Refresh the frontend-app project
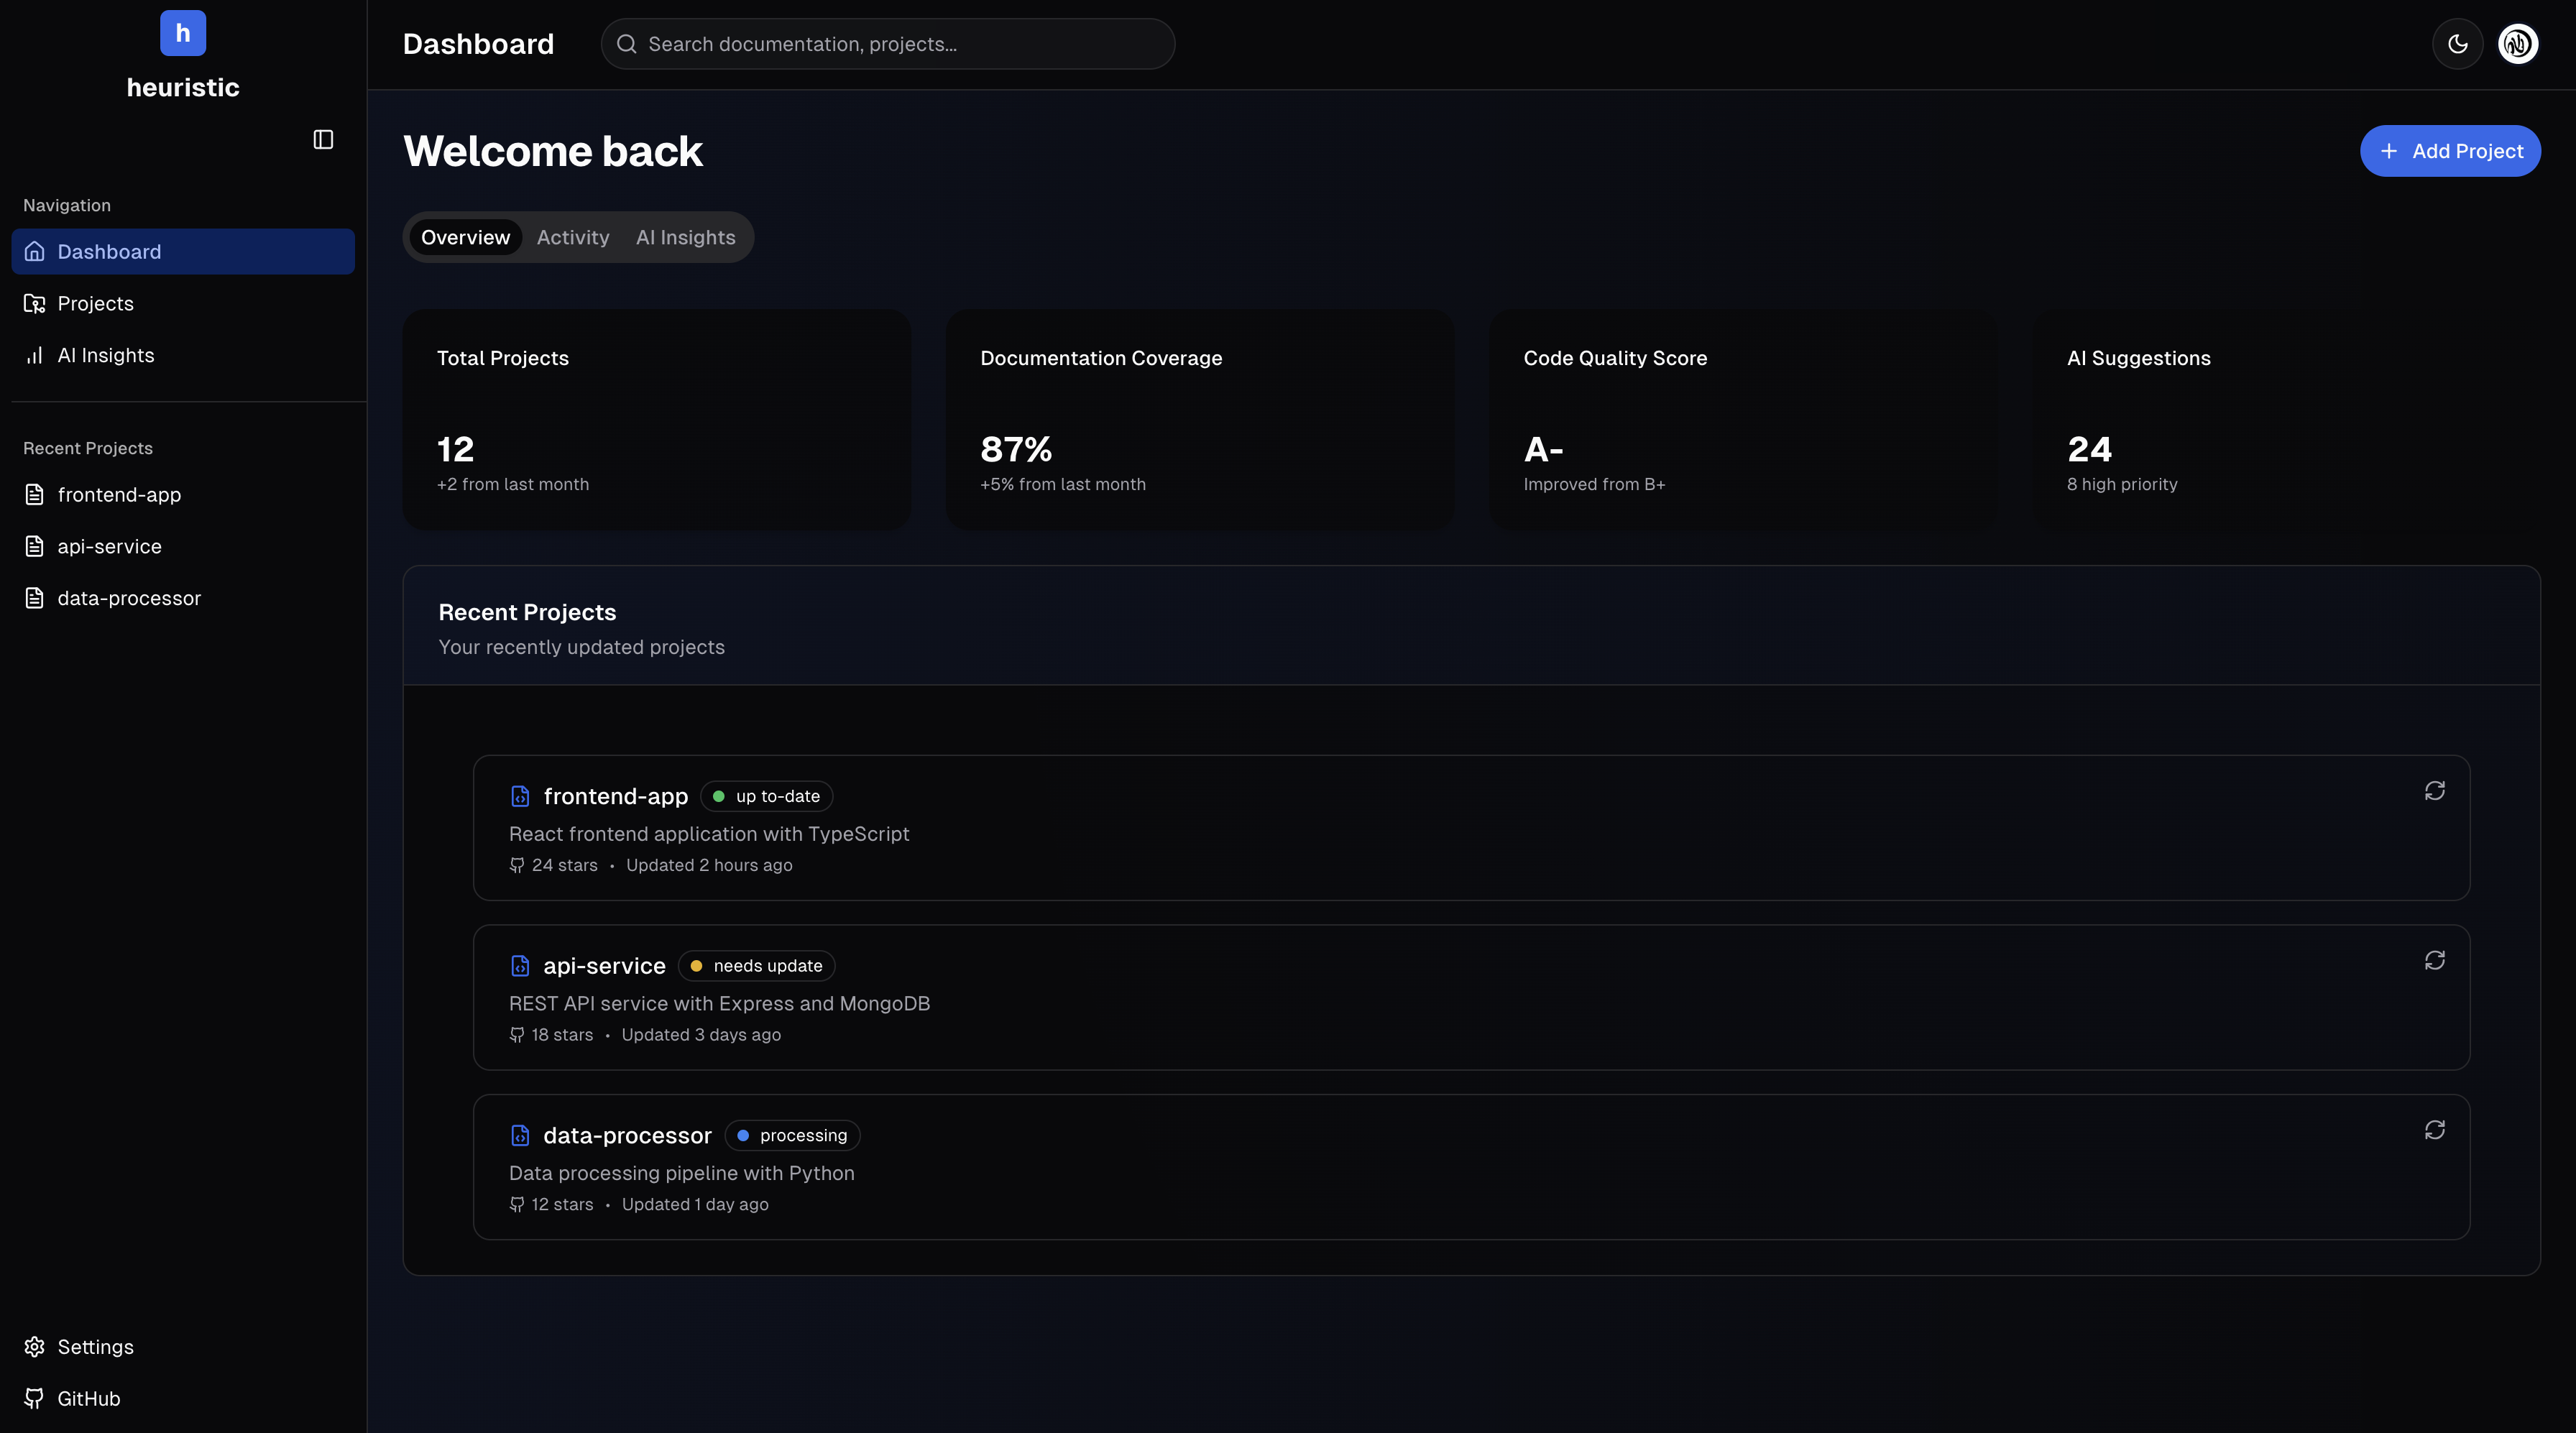Image resolution: width=2576 pixels, height=1433 pixels. click(2434, 791)
